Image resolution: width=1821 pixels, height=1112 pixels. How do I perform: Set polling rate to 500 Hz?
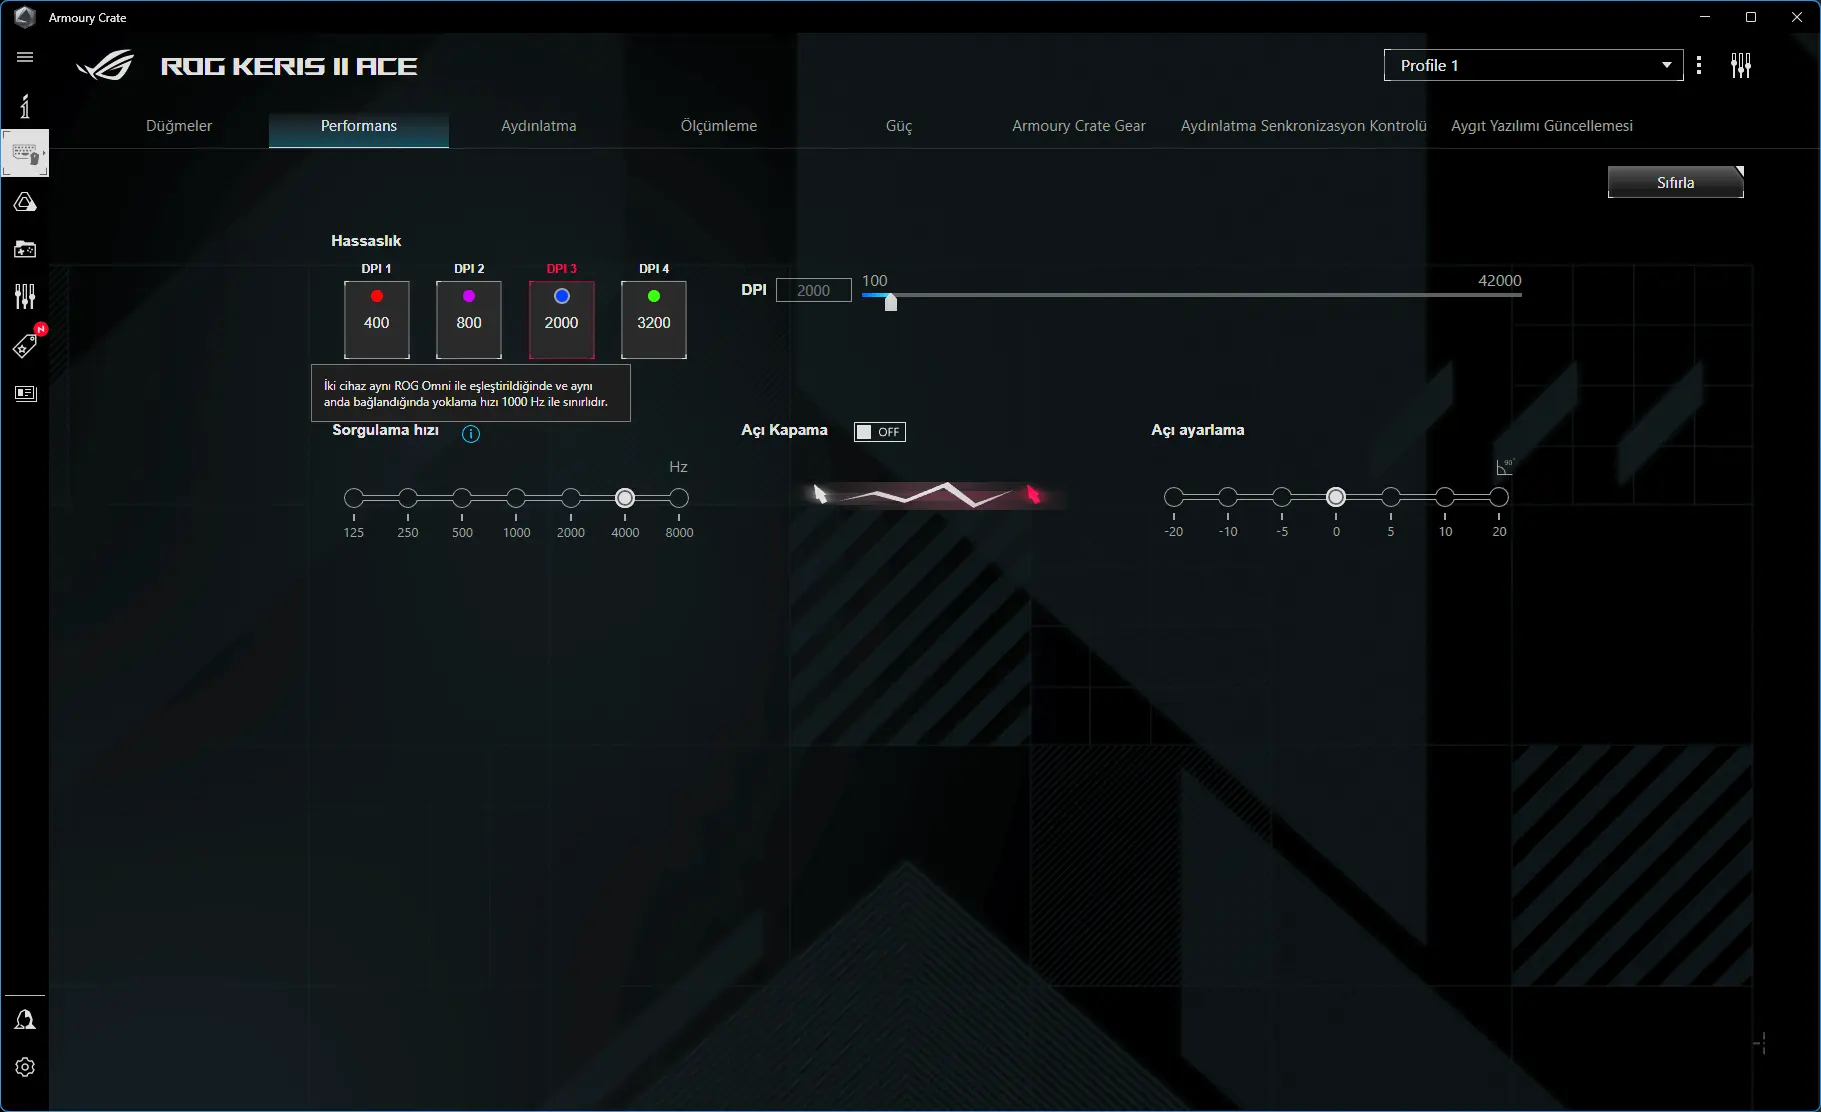462,498
